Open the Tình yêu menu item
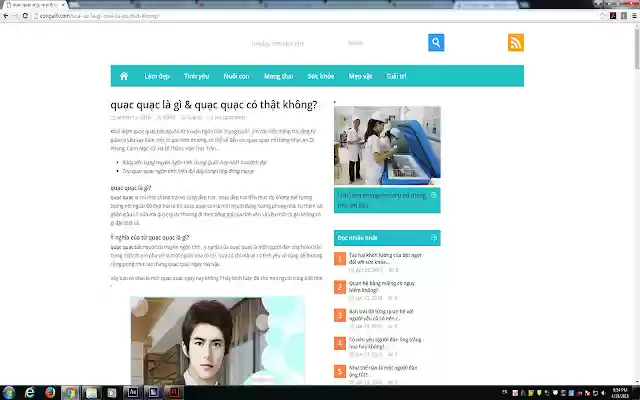 [196, 76]
